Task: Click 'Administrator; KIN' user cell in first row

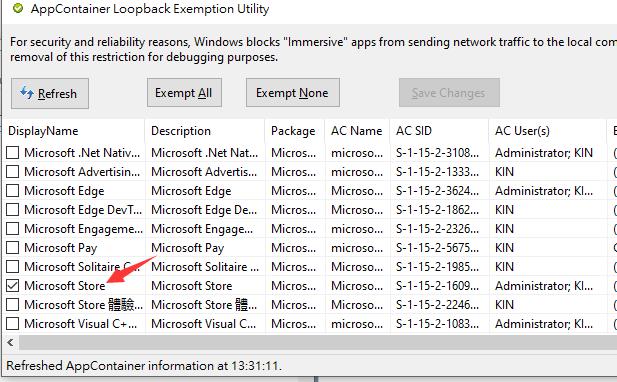Action: click(x=544, y=153)
